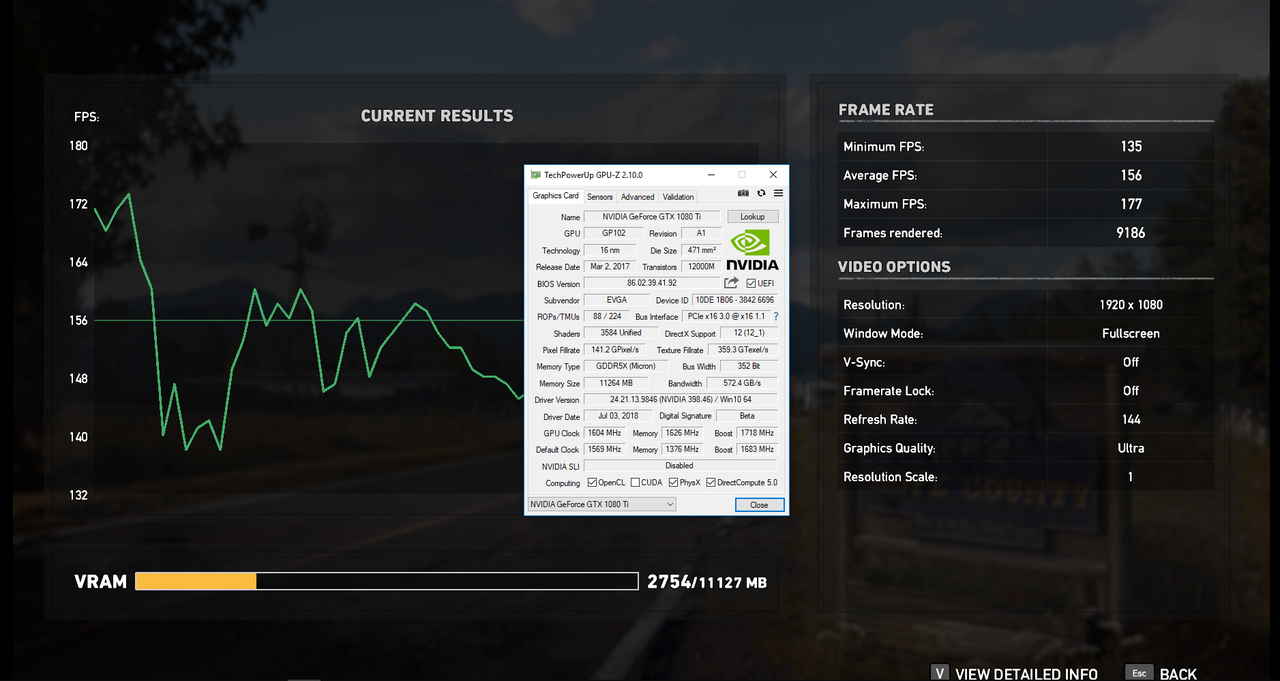This screenshot has width=1280, height=681.
Task: Click the Default Clock value 1569 MHz
Action: [x=605, y=450]
